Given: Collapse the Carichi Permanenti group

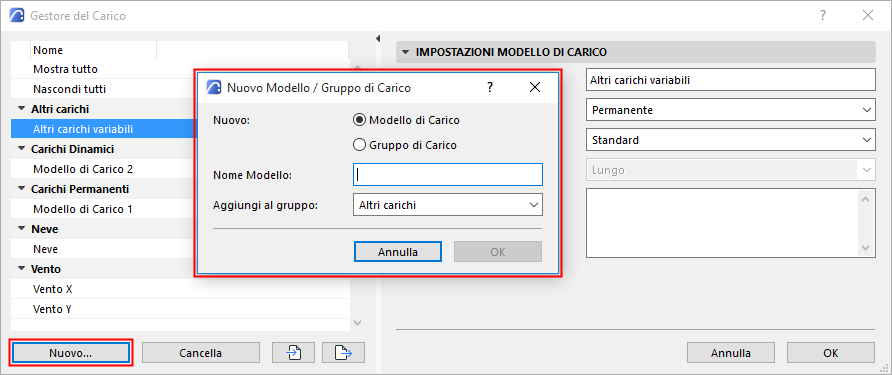Looking at the screenshot, I should (22, 189).
